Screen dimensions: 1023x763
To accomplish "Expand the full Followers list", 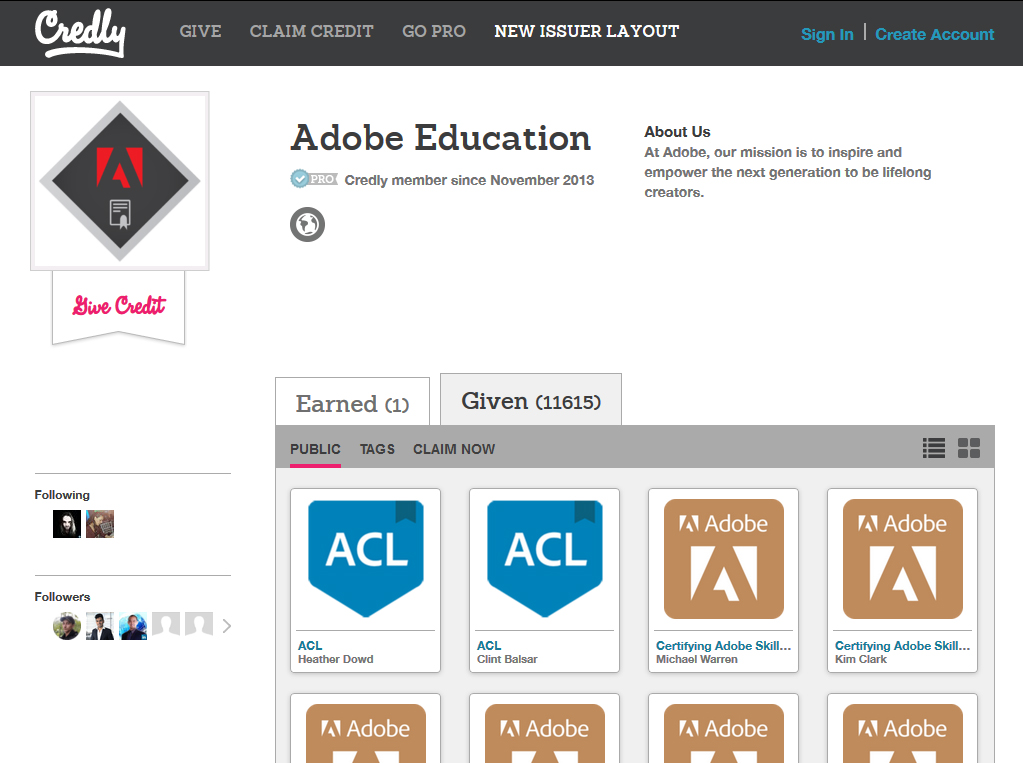I will coord(226,625).
